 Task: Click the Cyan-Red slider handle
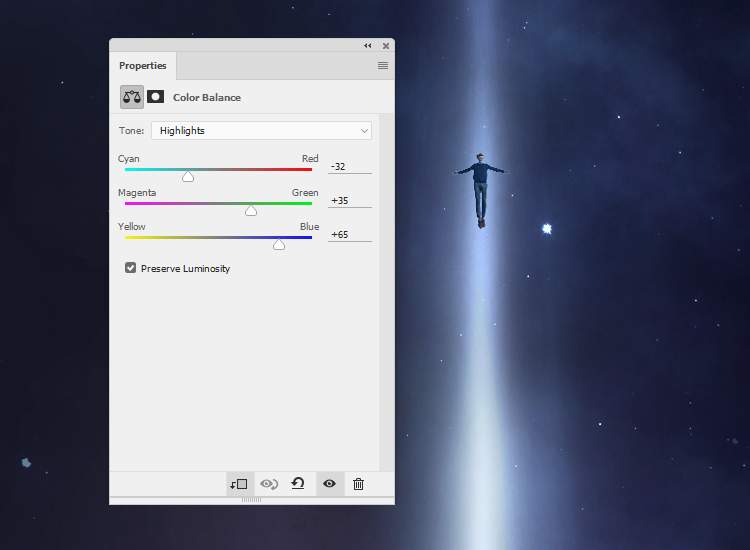click(x=187, y=176)
